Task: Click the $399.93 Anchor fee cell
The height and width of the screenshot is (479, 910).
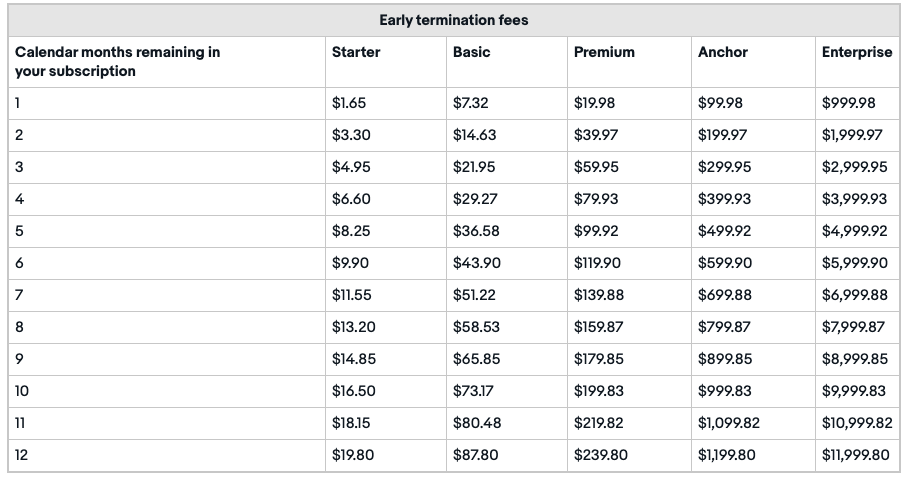Action: [x=725, y=199]
